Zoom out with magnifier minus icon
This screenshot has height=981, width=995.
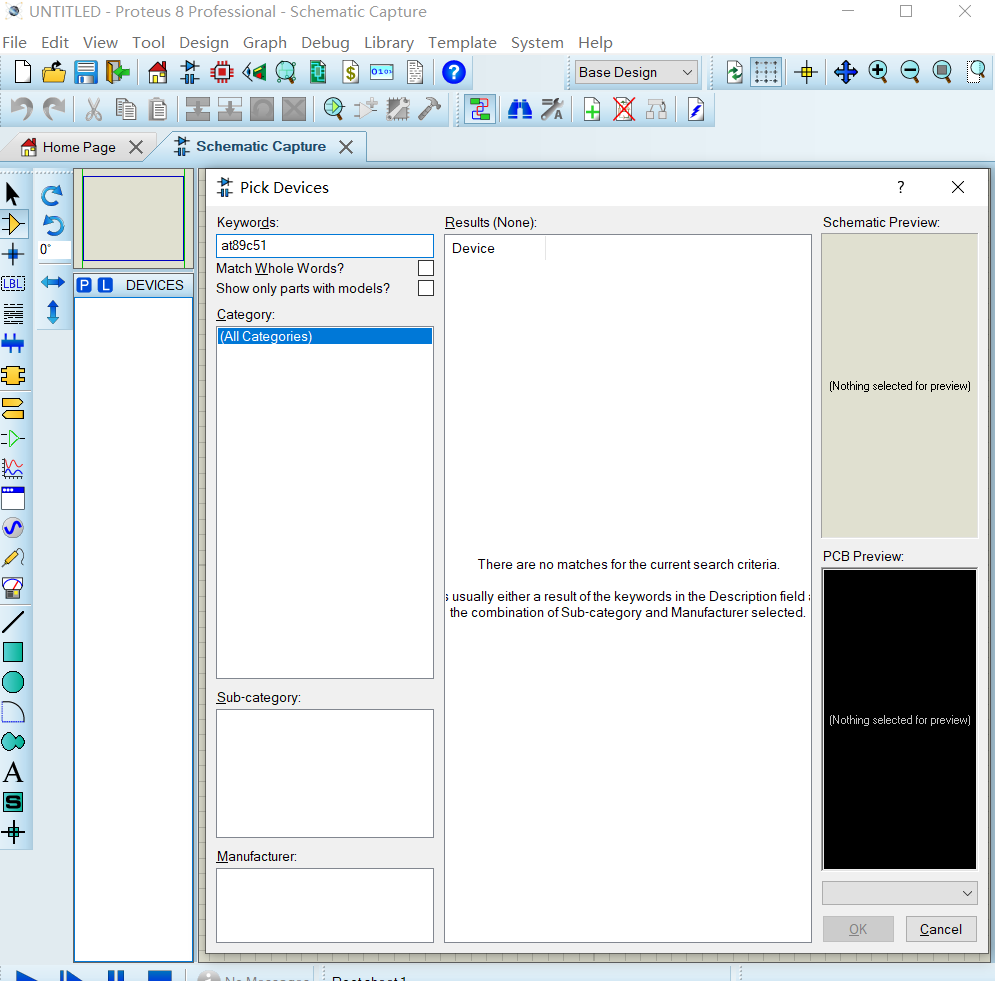click(910, 72)
